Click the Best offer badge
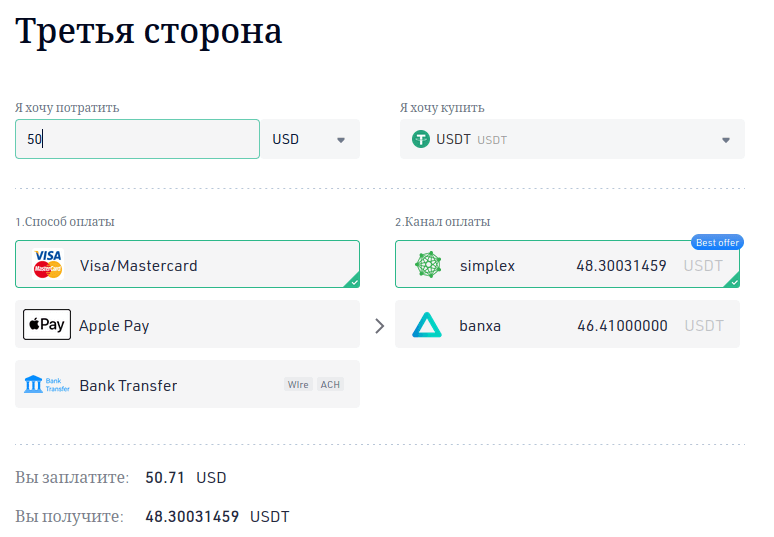 717,242
